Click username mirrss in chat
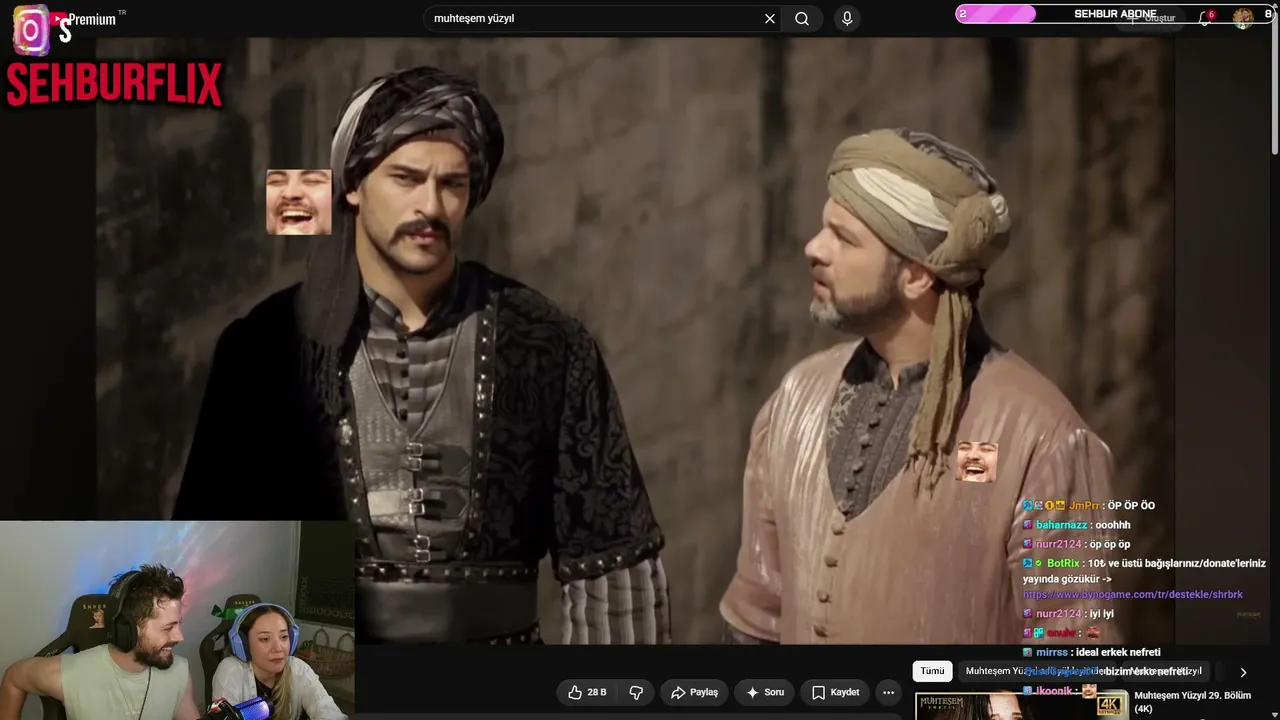This screenshot has width=1280, height=720. [x=1053, y=652]
